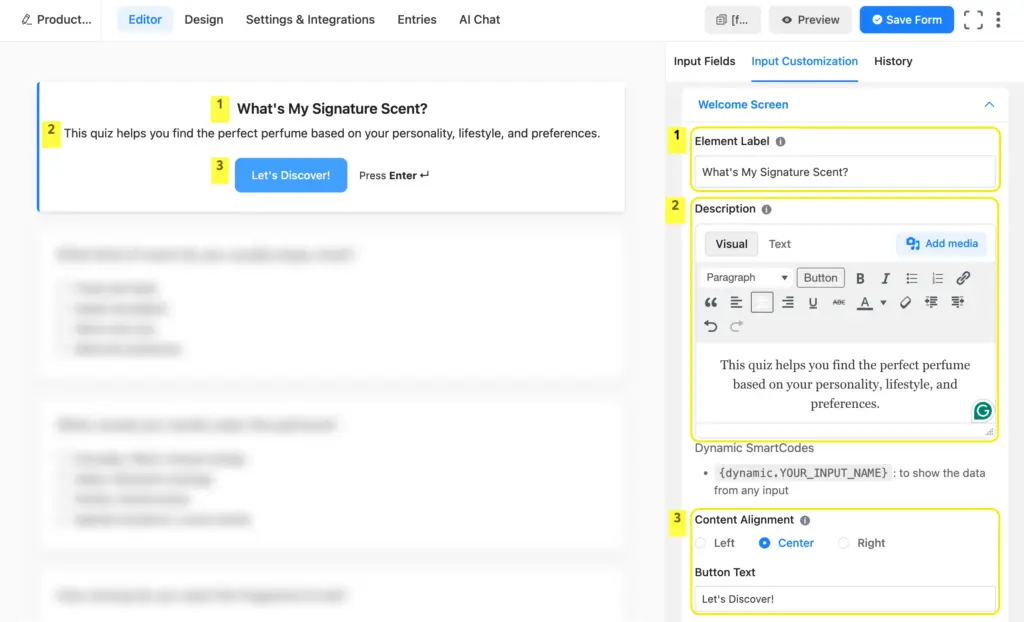This screenshot has height=622, width=1024.
Task: Apply text color with the A icon
Action: click(865, 303)
